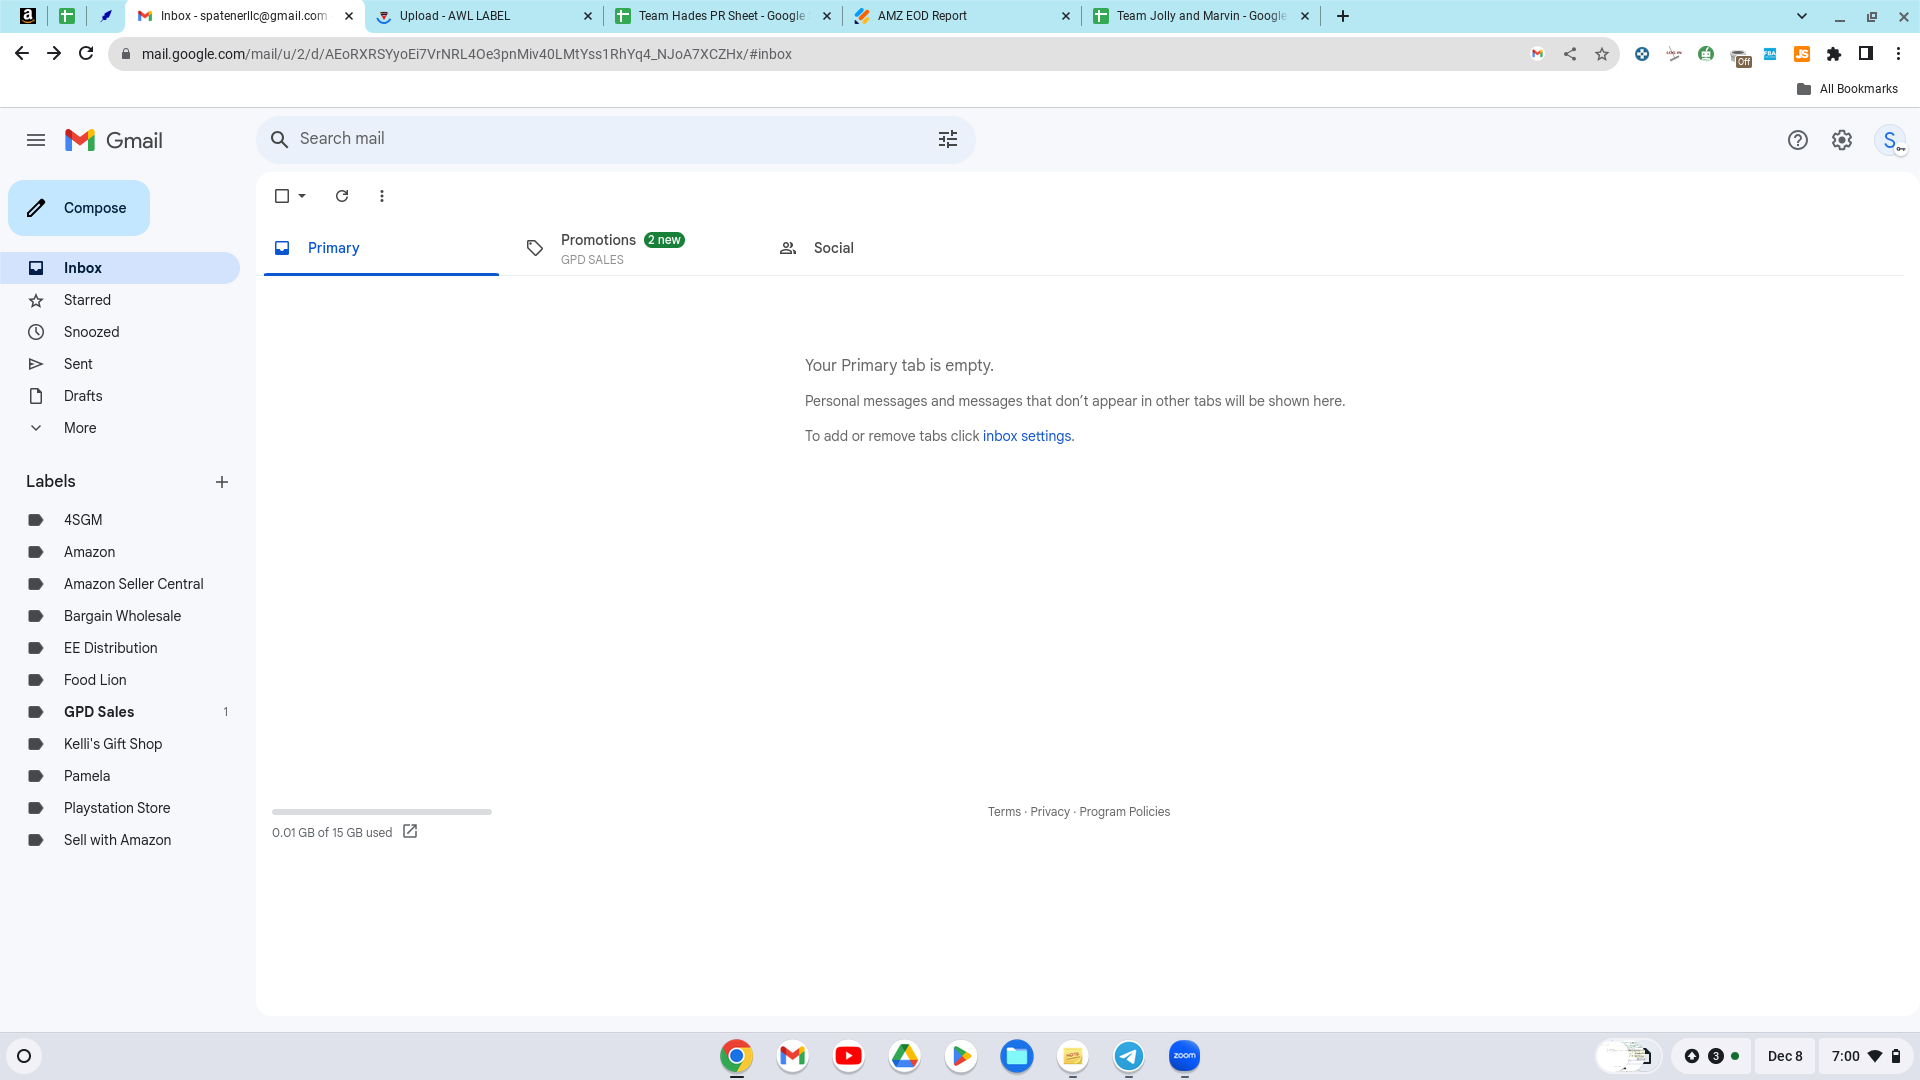Image resolution: width=1920 pixels, height=1080 pixels.
Task: Open the EE Distribution label
Action: [x=120, y=648]
